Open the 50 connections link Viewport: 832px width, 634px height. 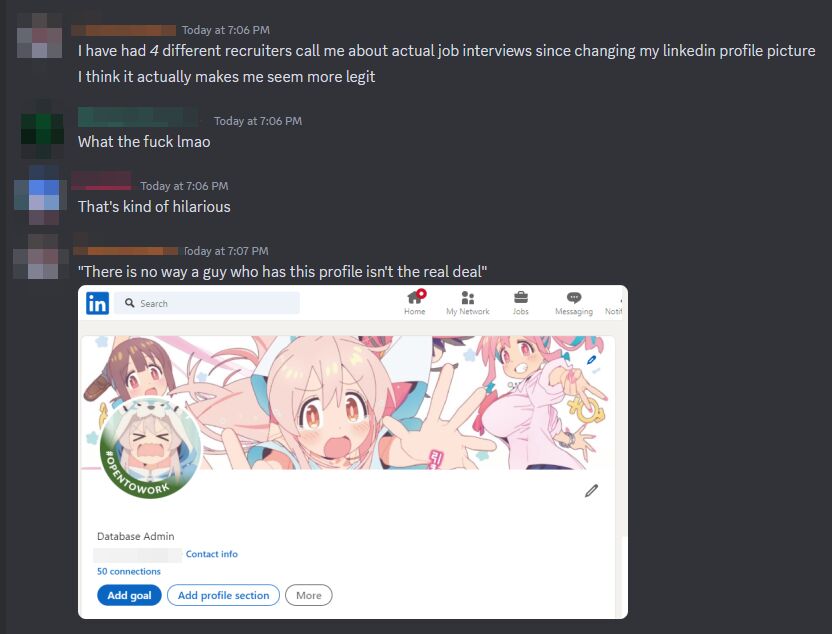coord(128,571)
